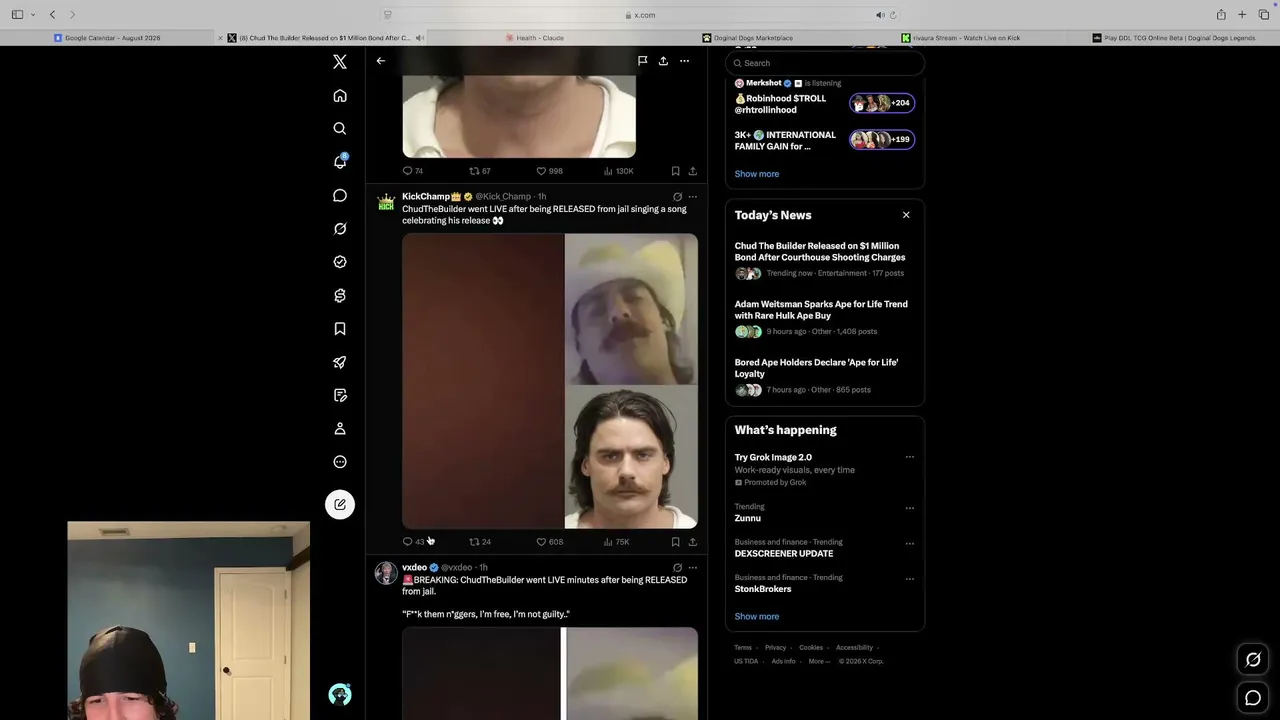
Task: Mute audio from the address bar speaker icon
Action: coord(880,15)
